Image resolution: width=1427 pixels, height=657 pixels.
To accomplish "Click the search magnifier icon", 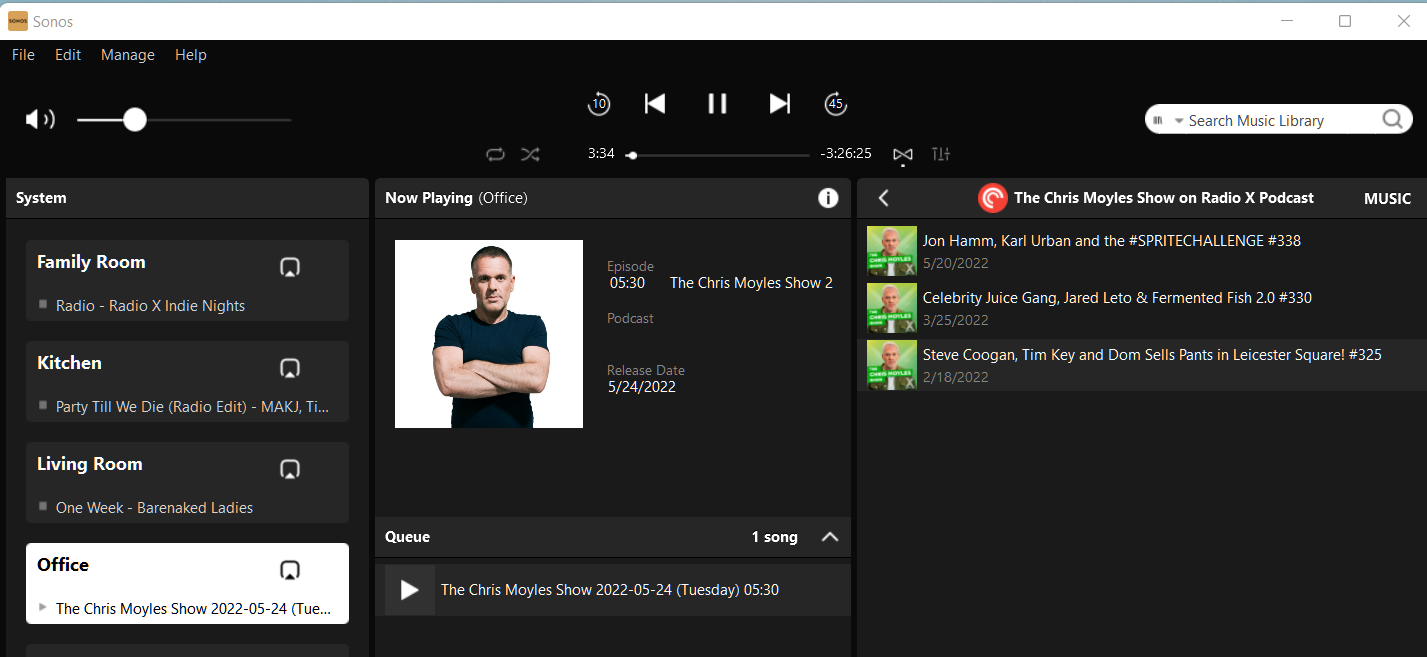I will (x=1393, y=120).
